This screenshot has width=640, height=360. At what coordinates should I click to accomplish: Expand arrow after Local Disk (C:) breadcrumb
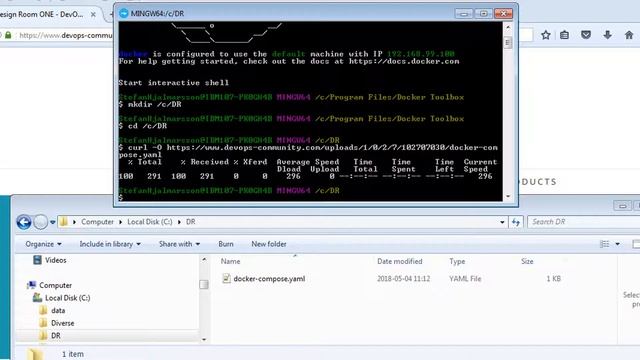click(179, 222)
